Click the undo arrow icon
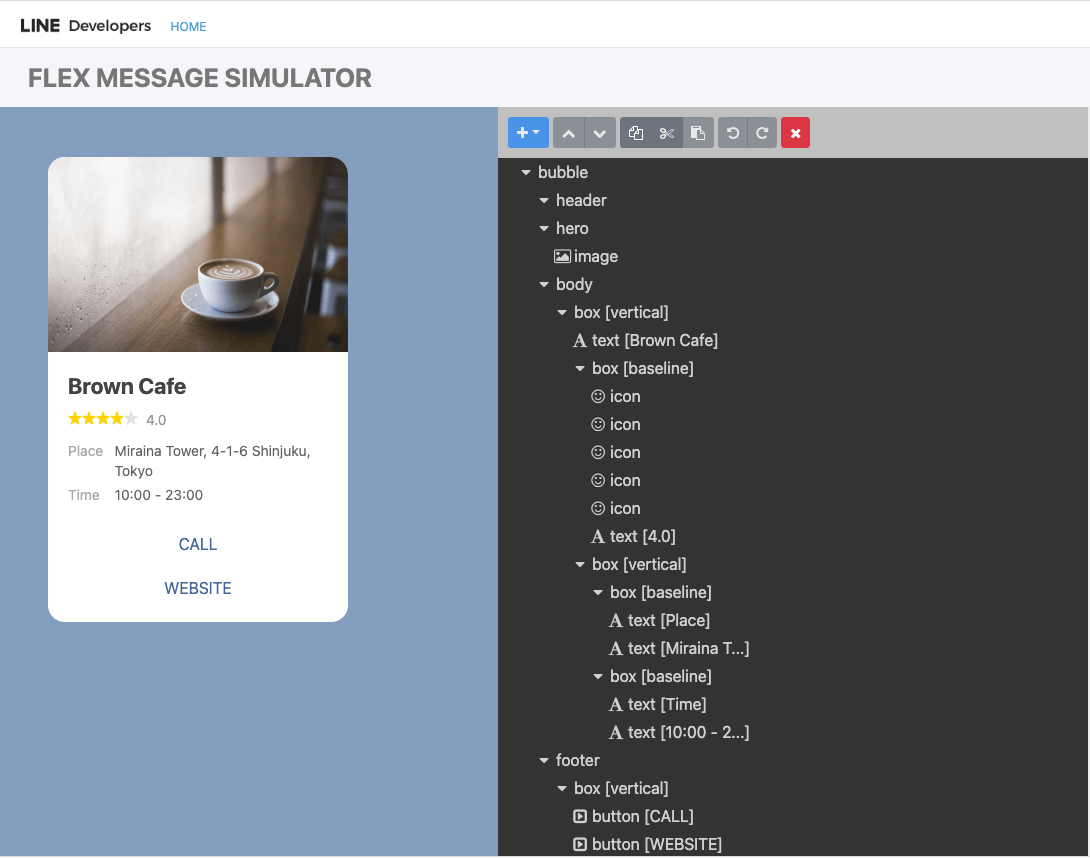1090x859 pixels. coord(733,133)
